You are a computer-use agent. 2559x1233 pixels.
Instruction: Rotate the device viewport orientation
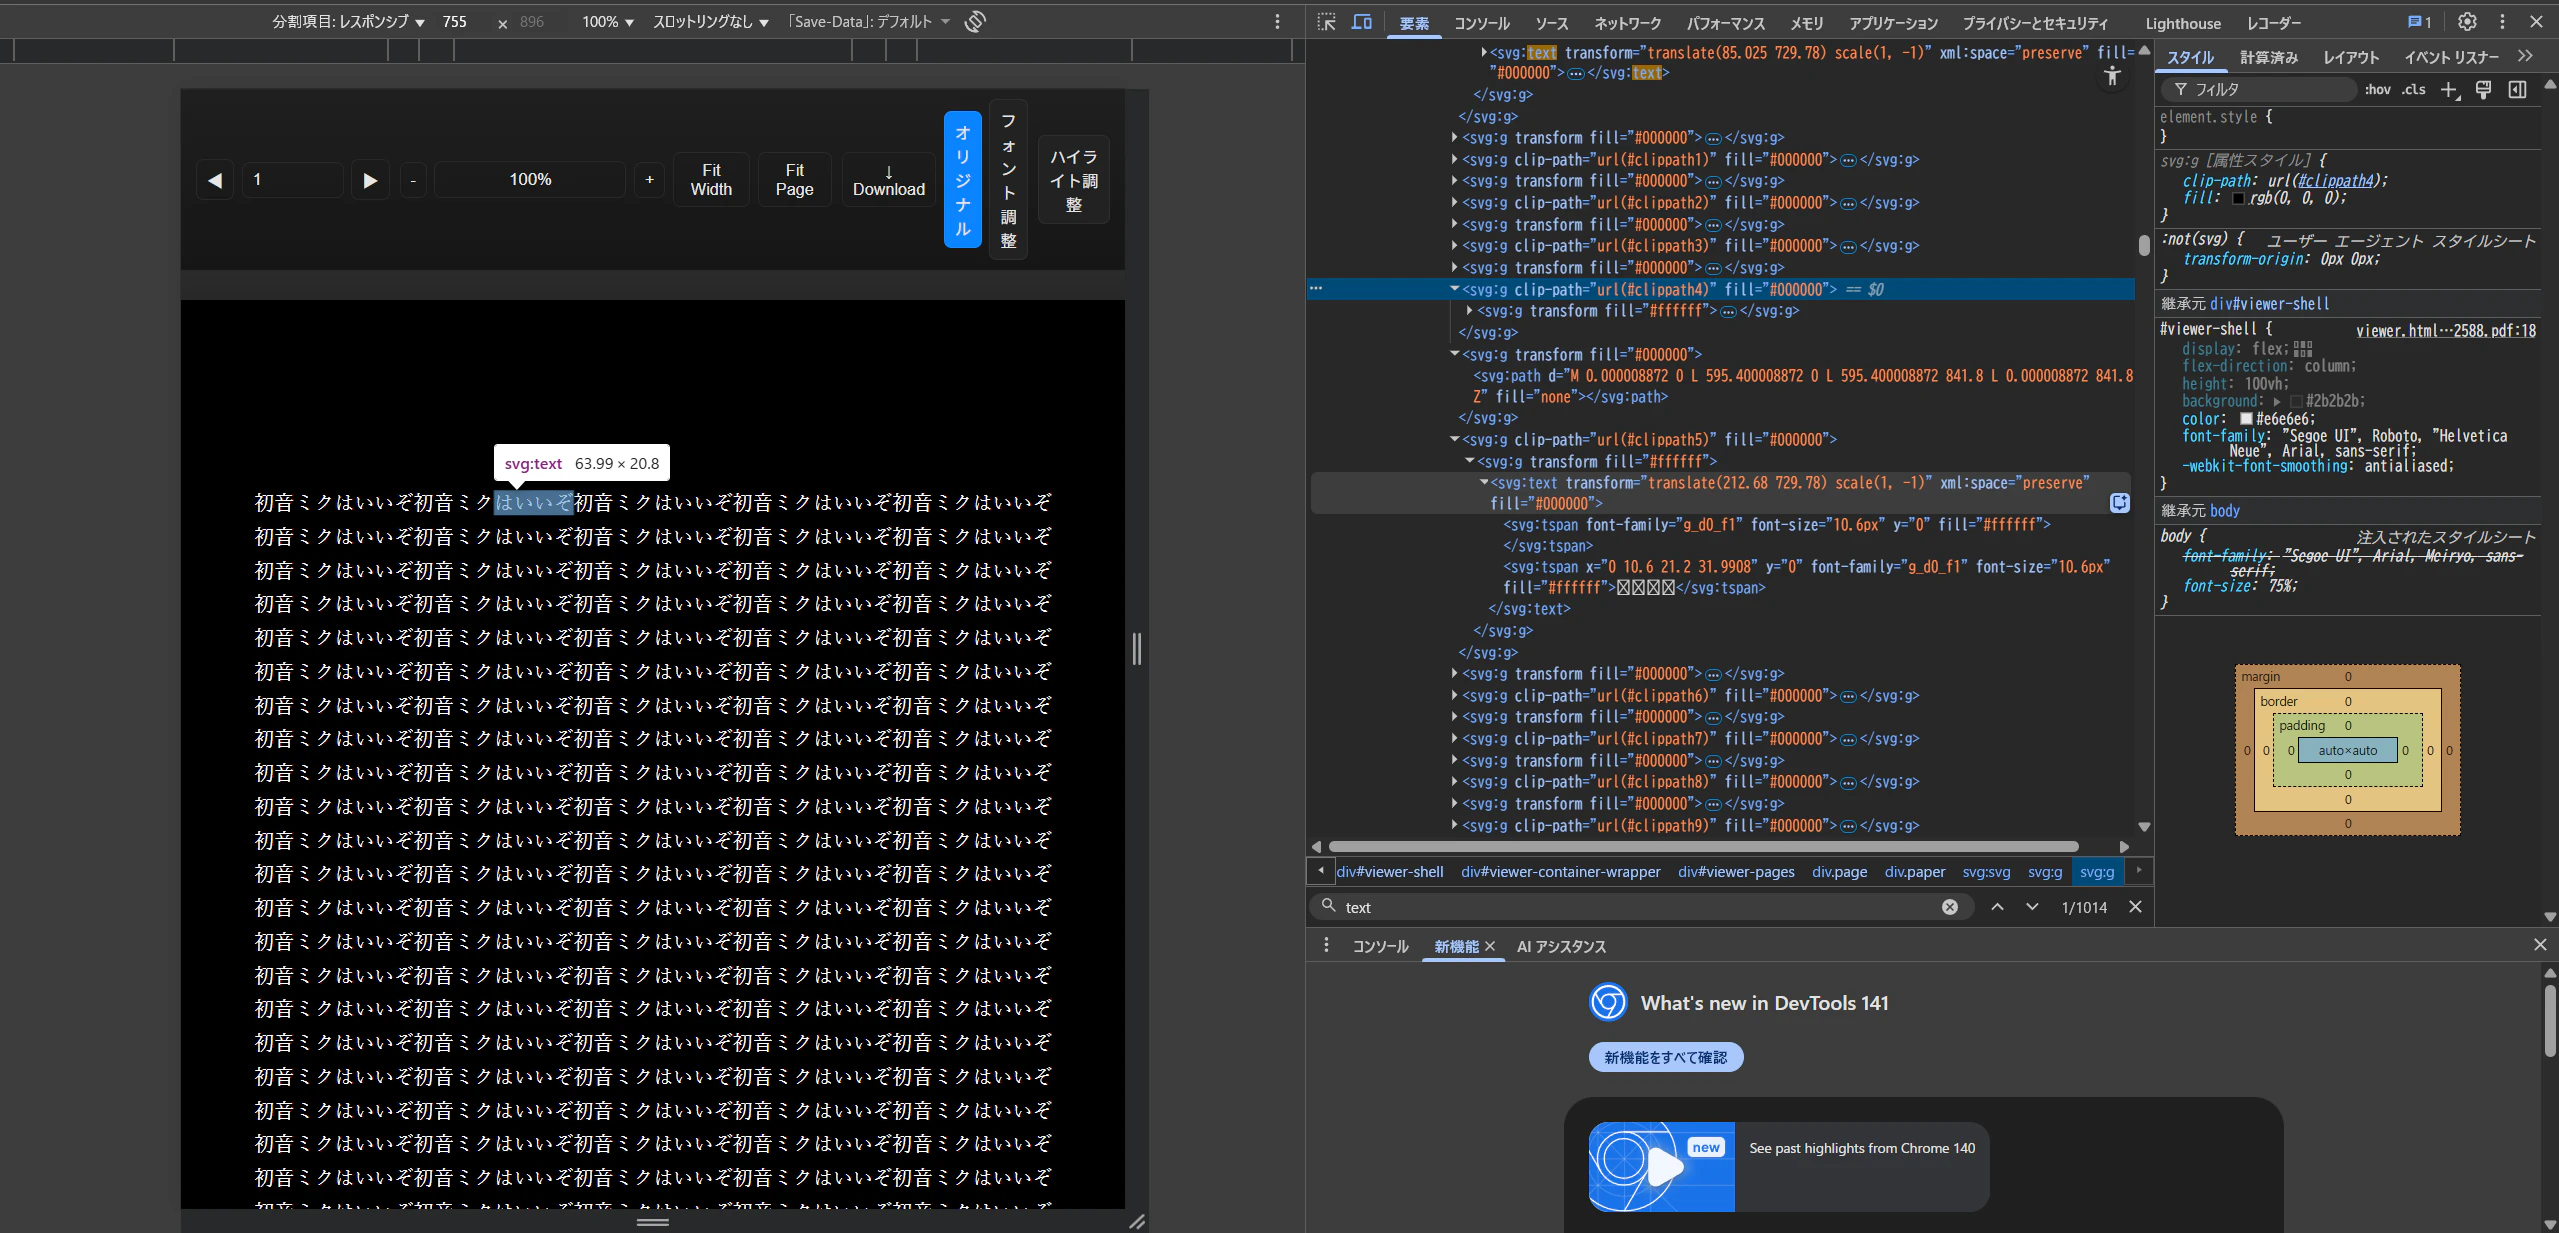tap(975, 21)
